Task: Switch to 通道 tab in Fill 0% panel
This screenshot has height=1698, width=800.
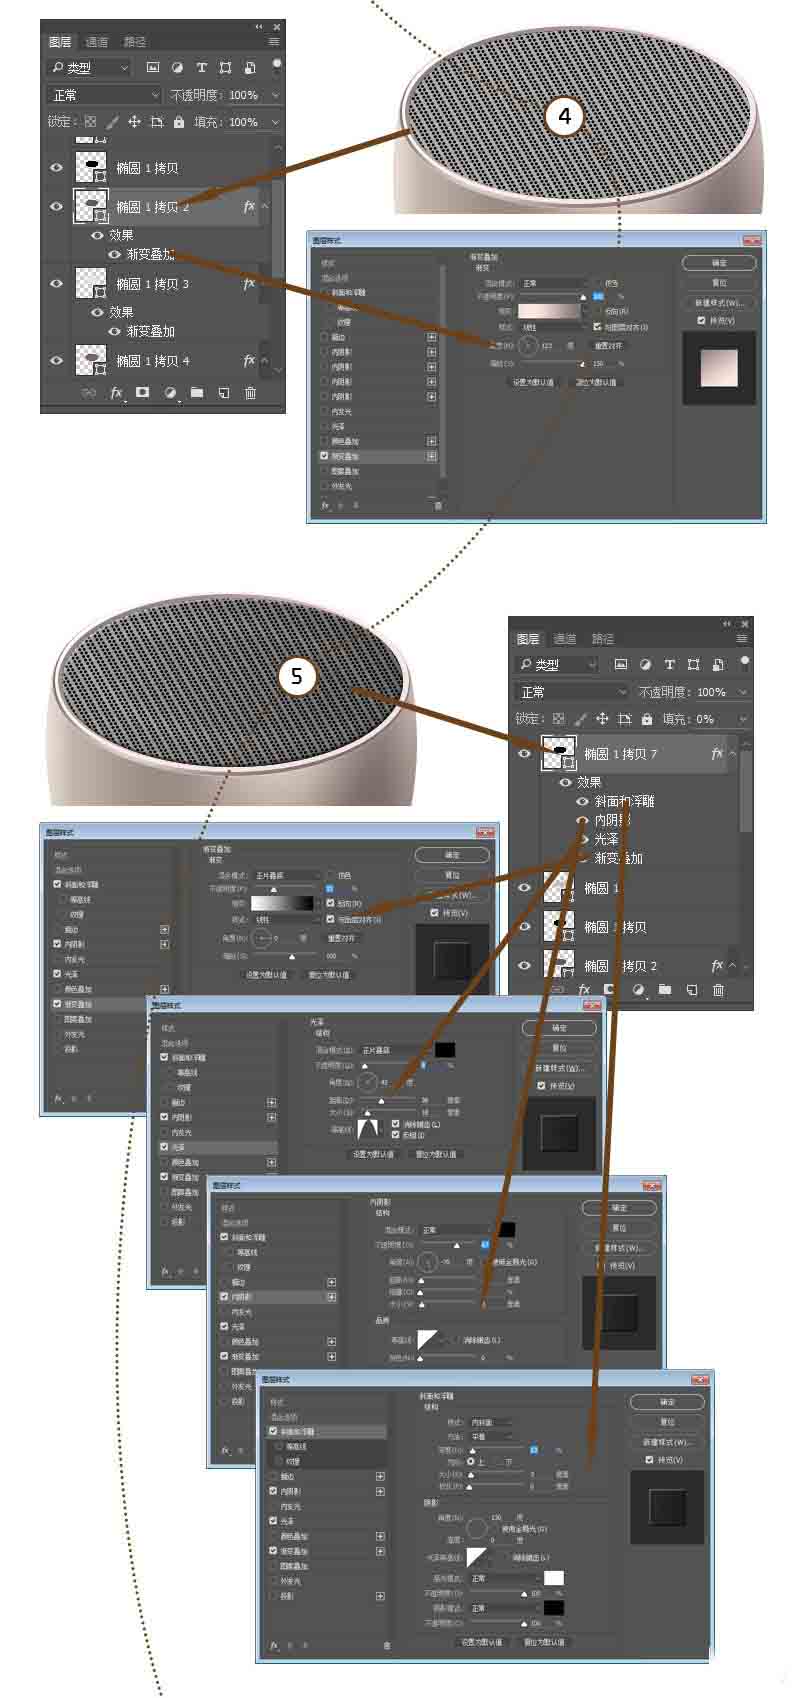Action: click(565, 639)
